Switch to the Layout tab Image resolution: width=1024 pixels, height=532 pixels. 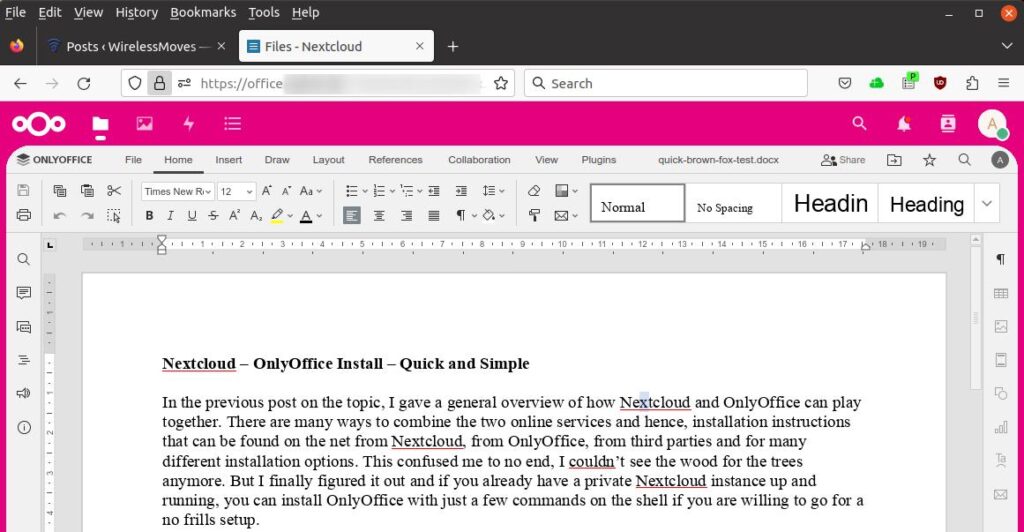coord(328,160)
